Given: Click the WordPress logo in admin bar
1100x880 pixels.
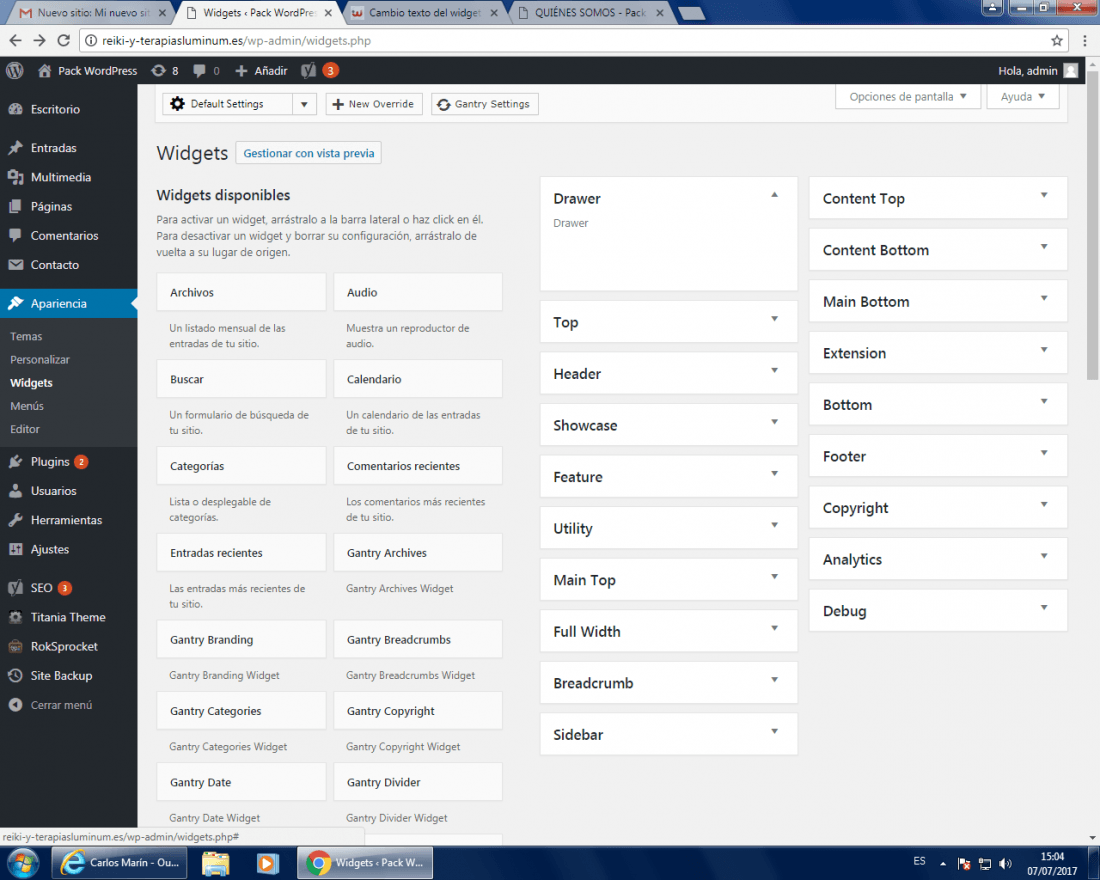Looking at the screenshot, I should click(15, 70).
